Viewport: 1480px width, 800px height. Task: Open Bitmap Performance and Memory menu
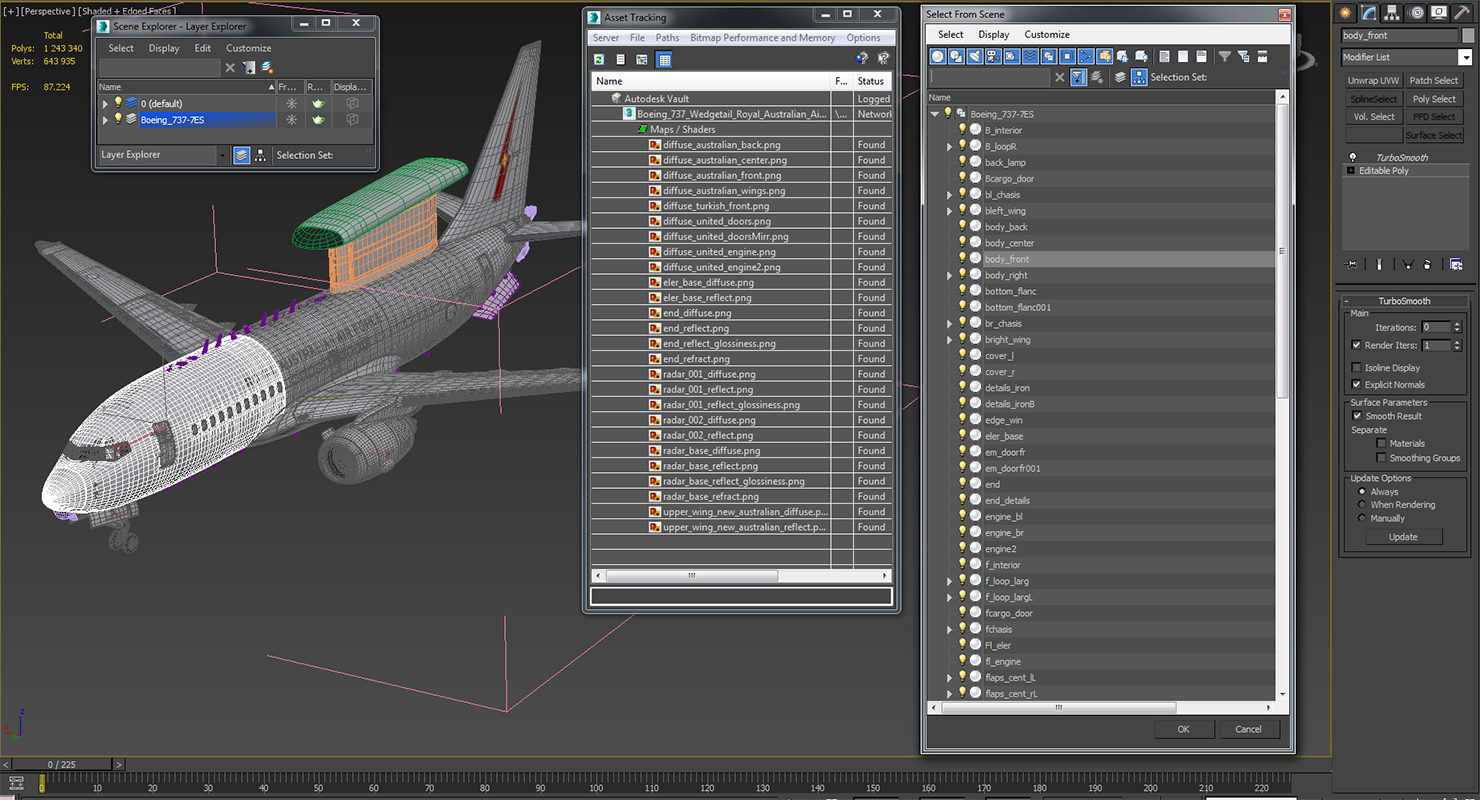click(762, 38)
